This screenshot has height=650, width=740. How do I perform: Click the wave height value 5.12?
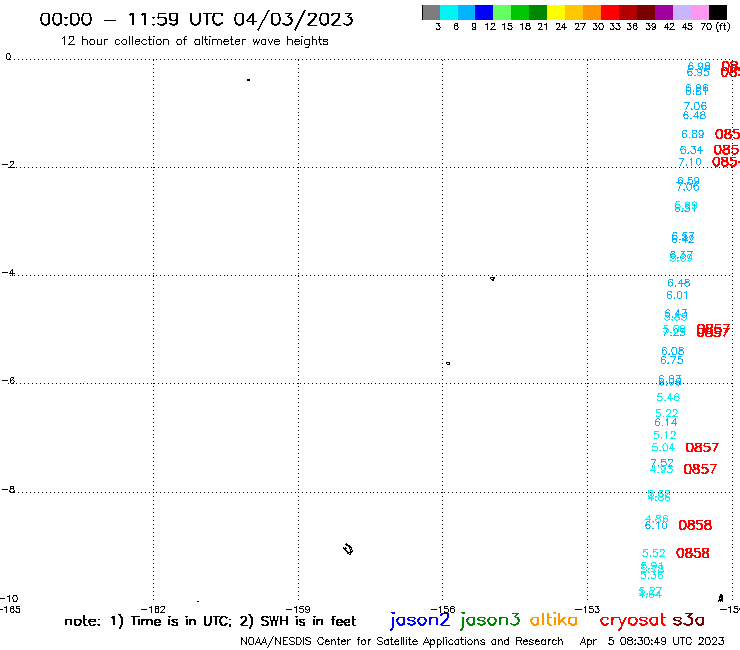click(665, 435)
